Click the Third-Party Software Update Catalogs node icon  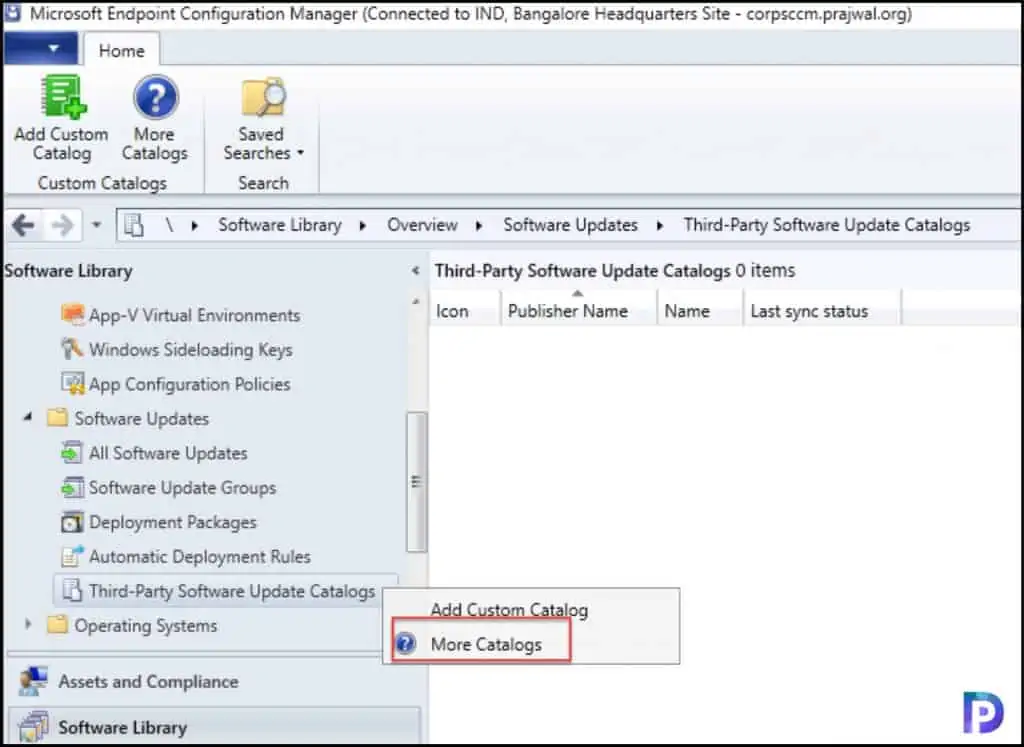pyautogui.click(x=72, y=590)
